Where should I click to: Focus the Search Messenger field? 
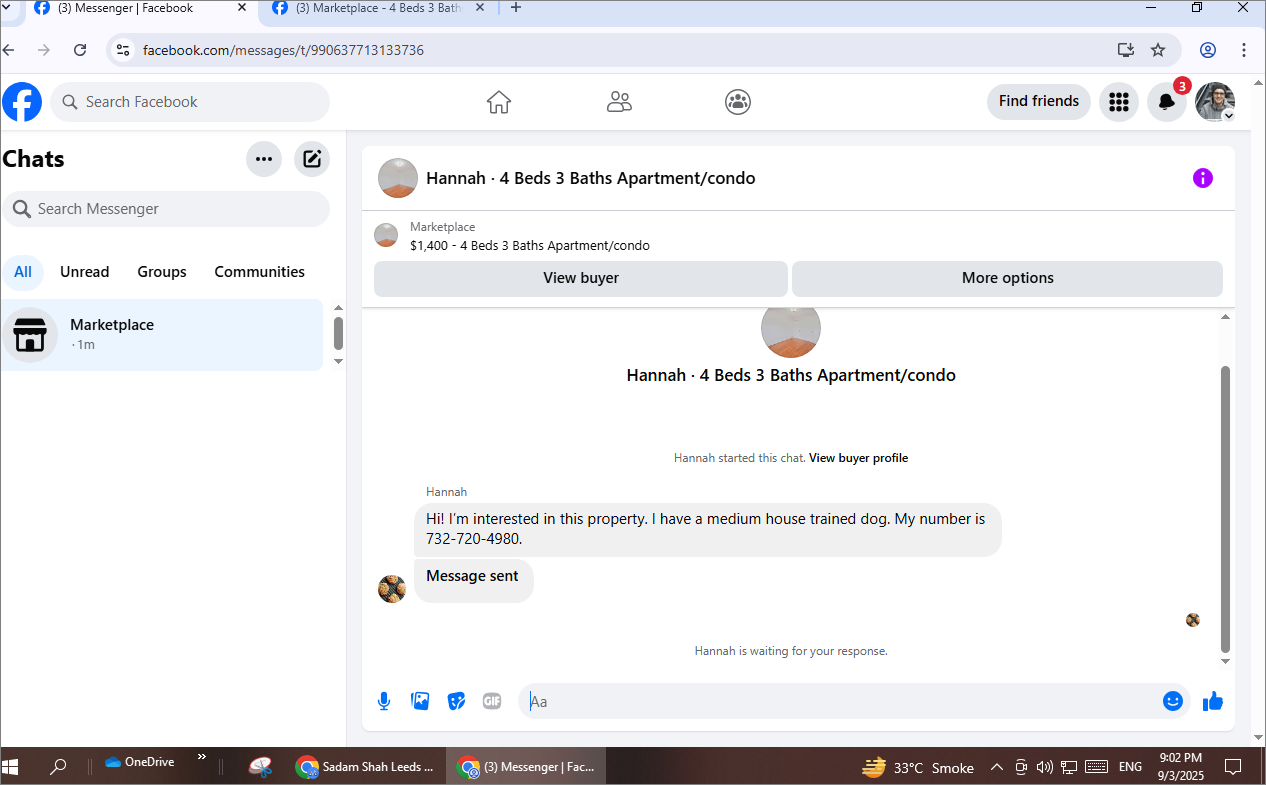pyautogui.click(x=166, y=209)
